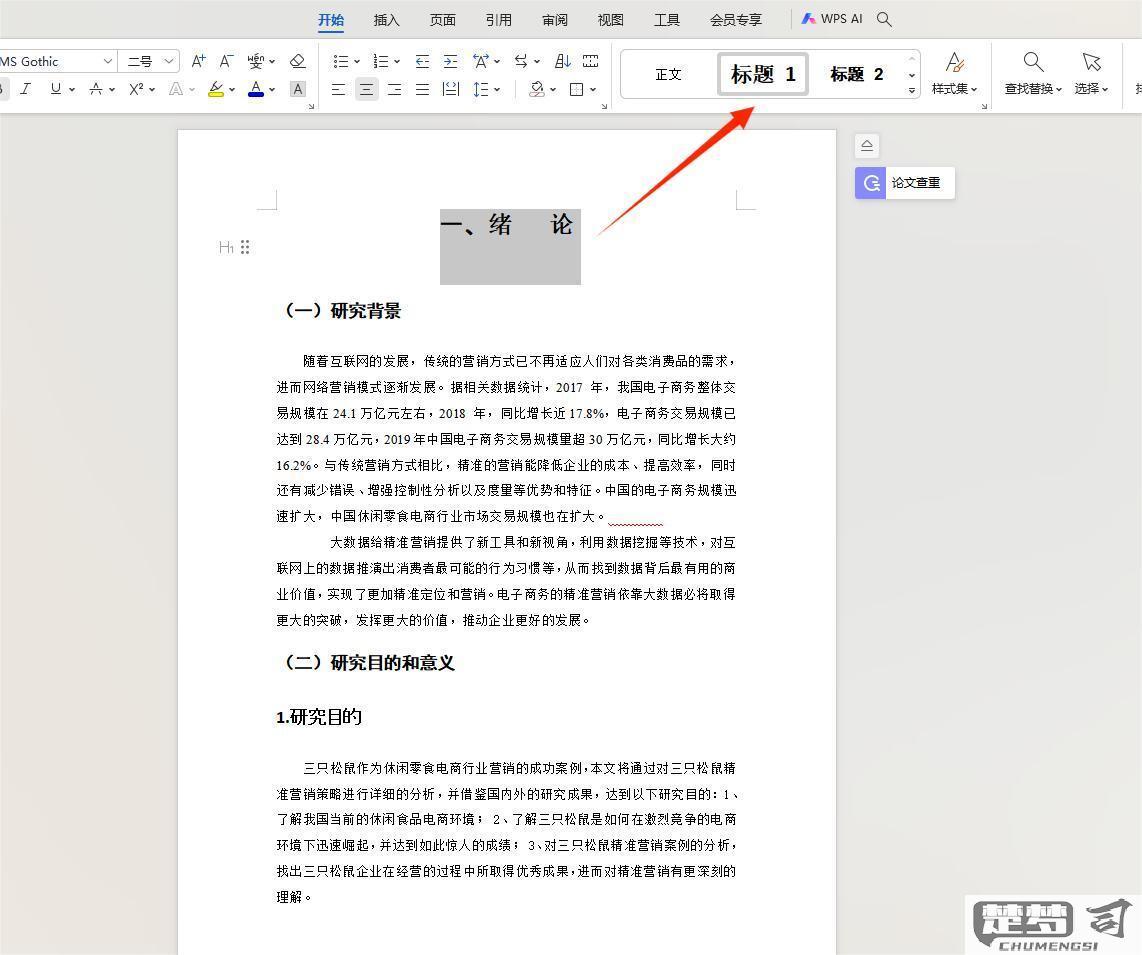Switch to 页面 tab
The height and width of the screenshot is (955, 1142).
pyautogui.click(x=443, y=20)
